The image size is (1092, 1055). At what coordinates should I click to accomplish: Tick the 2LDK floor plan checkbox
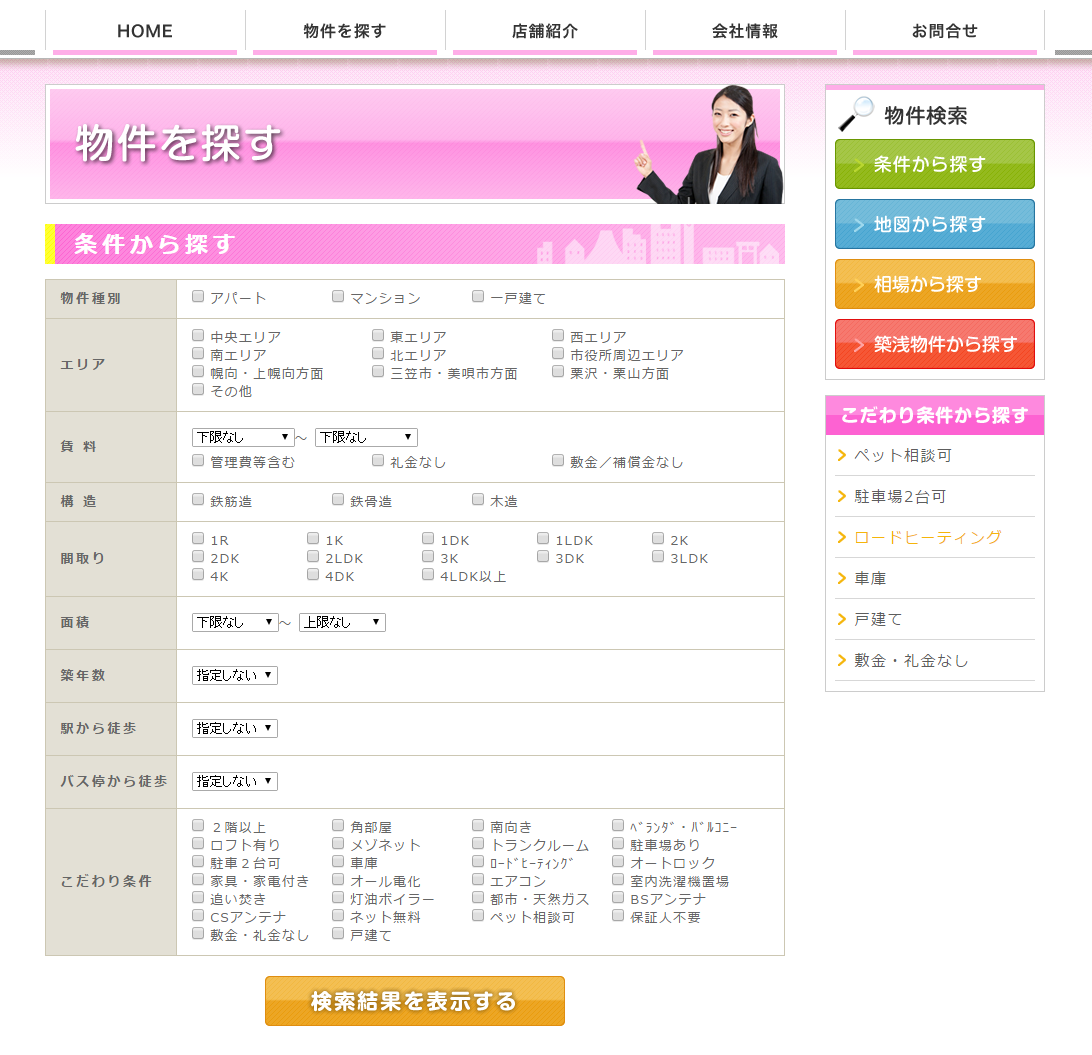click(x=313, y=557)
